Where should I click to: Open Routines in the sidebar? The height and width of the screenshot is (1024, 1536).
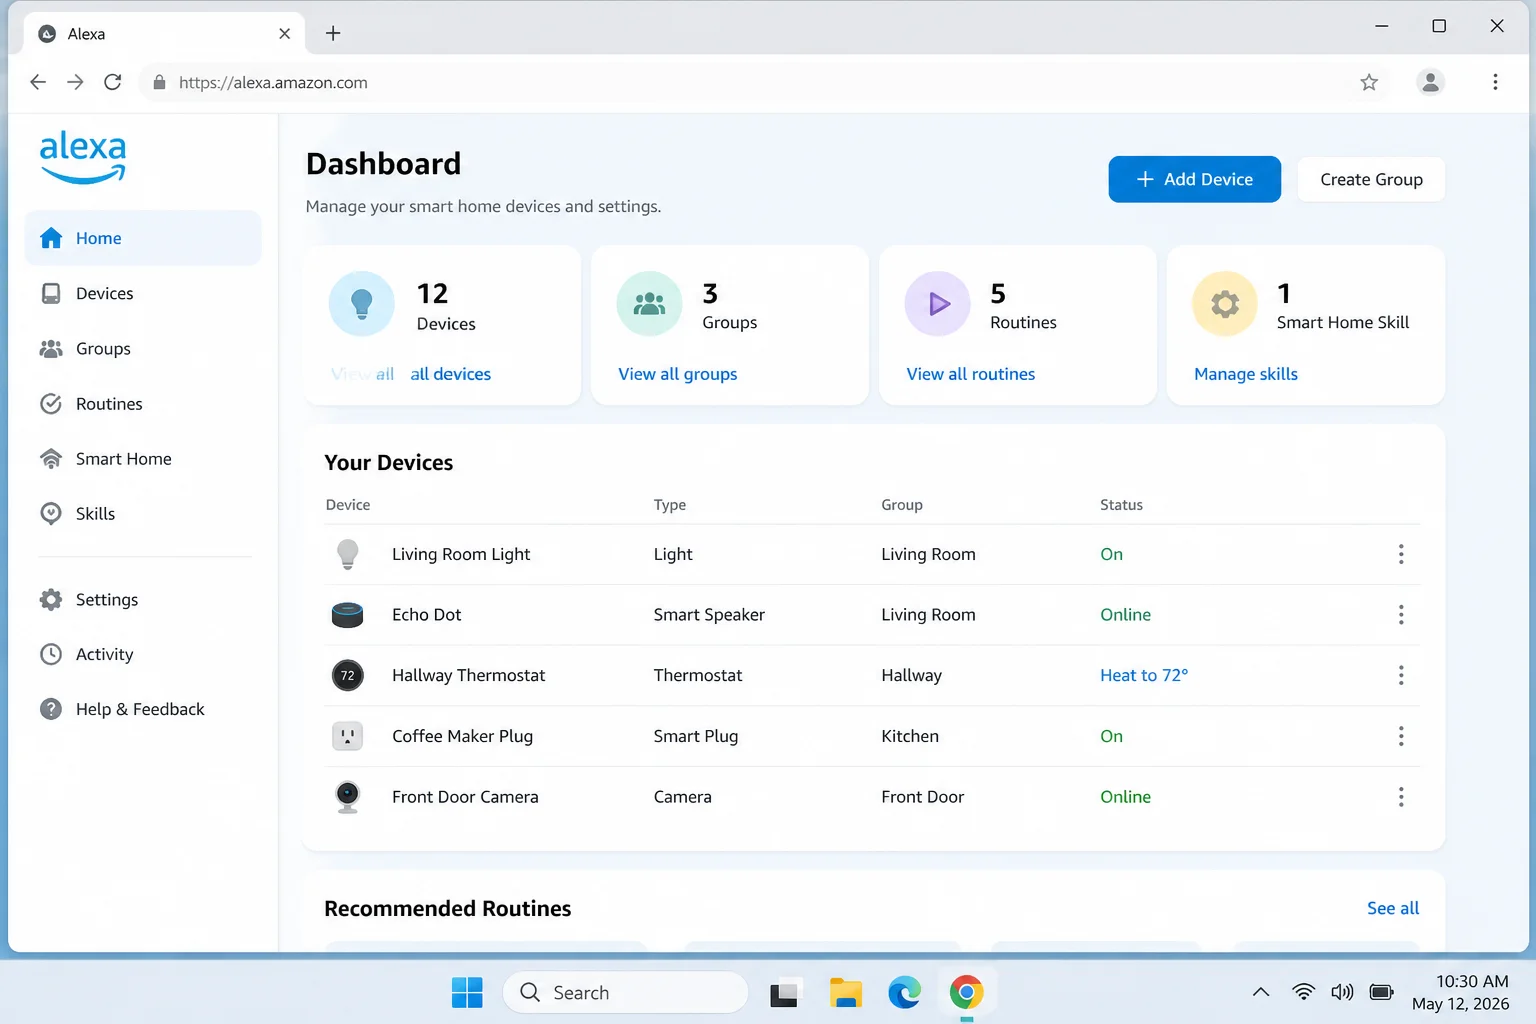pyautogui.click(x=143, y=404)
